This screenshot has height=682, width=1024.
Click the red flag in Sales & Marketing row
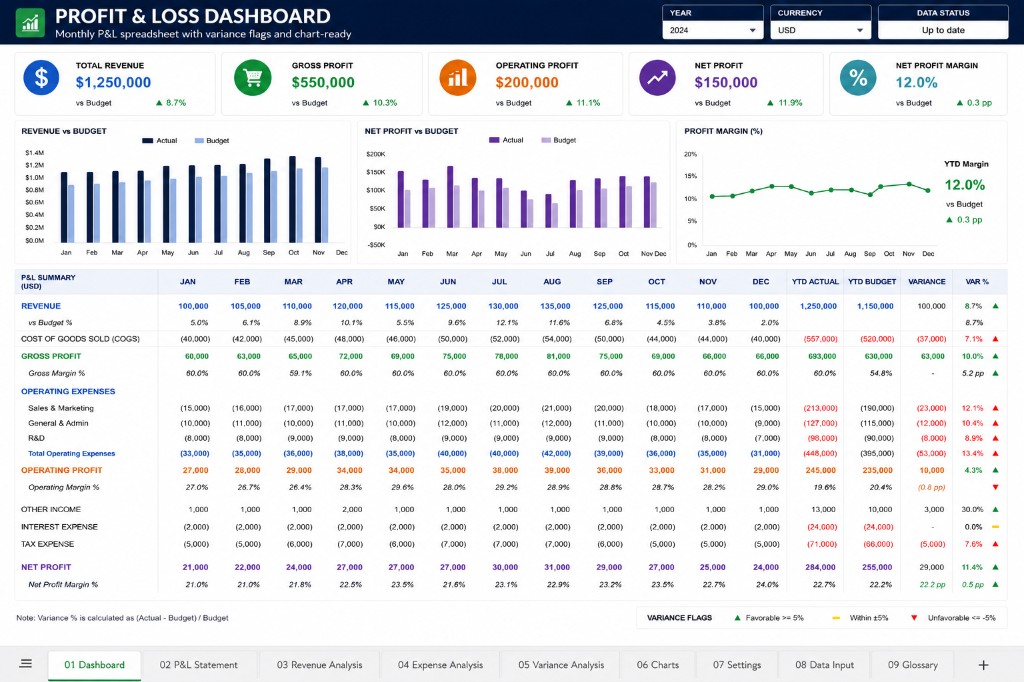coord(995,408)
